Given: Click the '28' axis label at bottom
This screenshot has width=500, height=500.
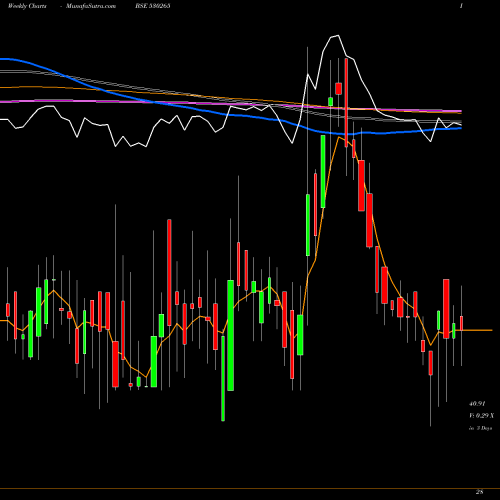Looking at the screenshot, I should pos(479,492).
